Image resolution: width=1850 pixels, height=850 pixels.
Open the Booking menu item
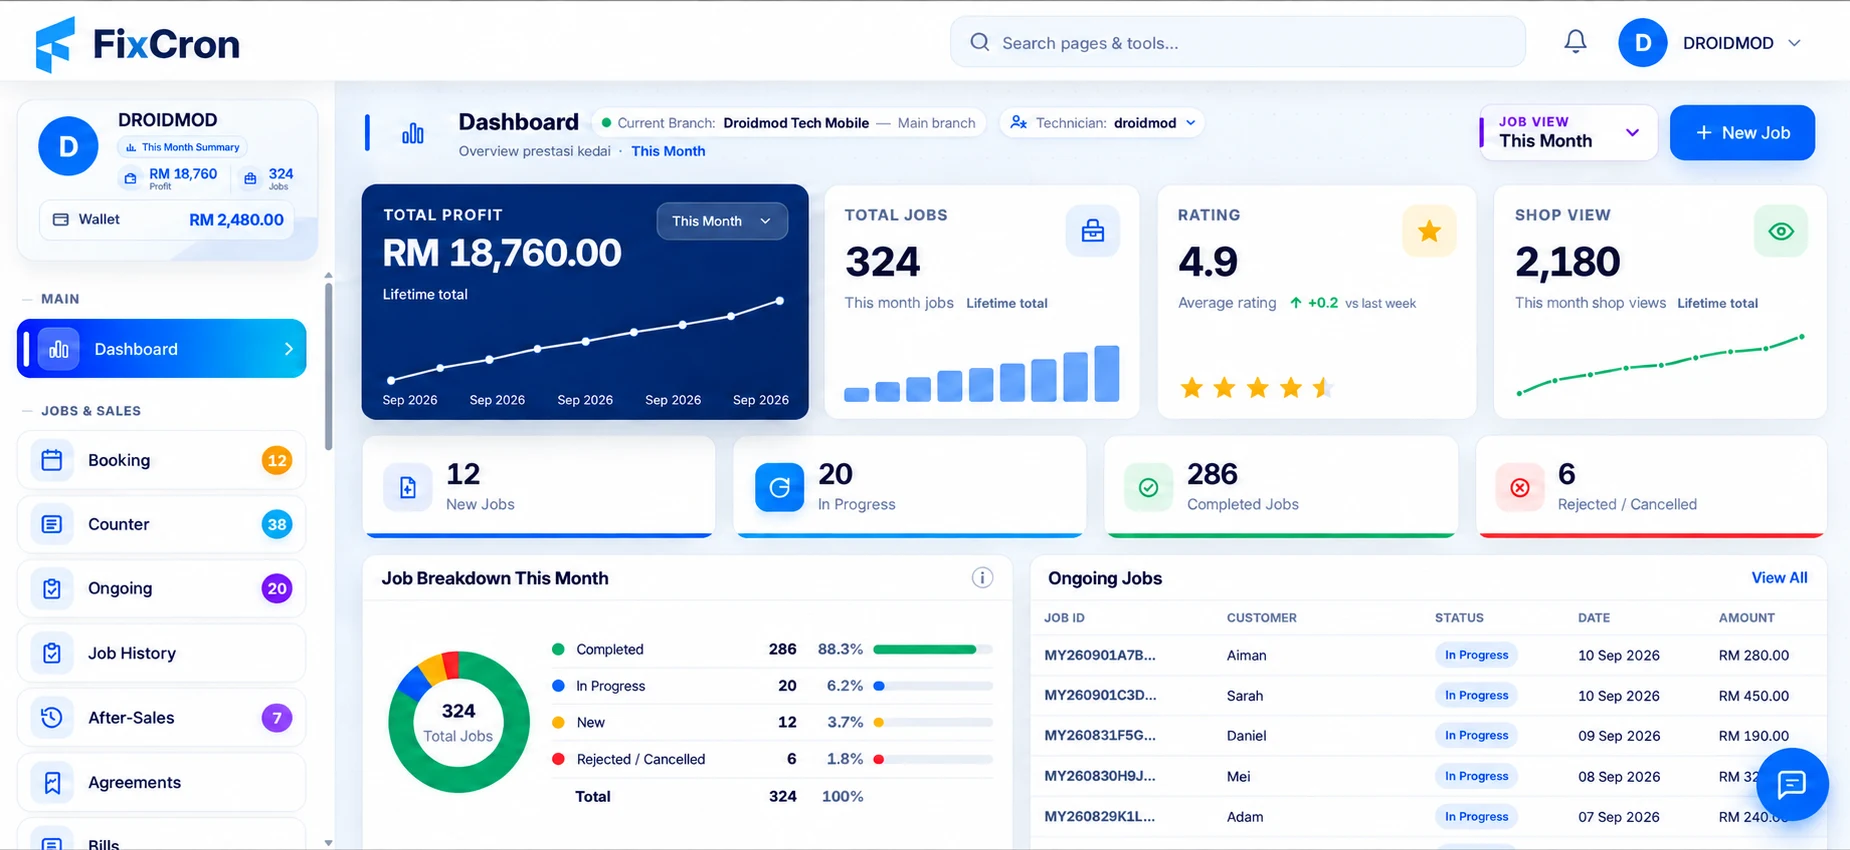pyautogui.click(x=162, y=460)
